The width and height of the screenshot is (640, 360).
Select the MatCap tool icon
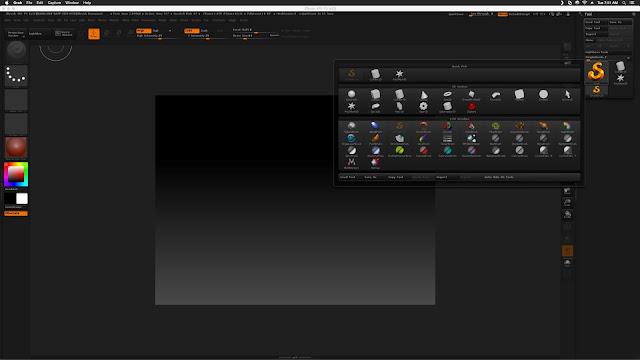(375, 163)
